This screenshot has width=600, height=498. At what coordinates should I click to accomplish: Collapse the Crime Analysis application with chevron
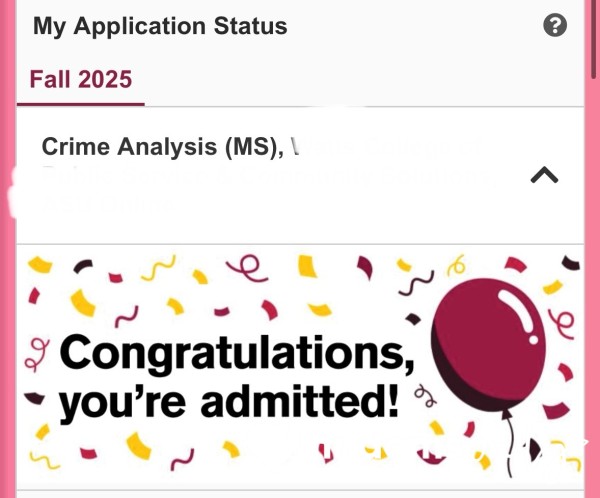pyautogui.click(x=544, y=175)
